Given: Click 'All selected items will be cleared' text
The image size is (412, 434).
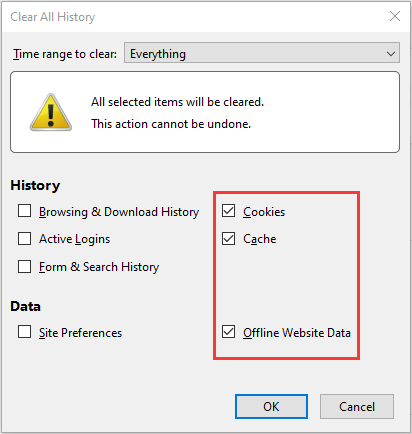Looking at the screenshot, I should click(178, 102).
